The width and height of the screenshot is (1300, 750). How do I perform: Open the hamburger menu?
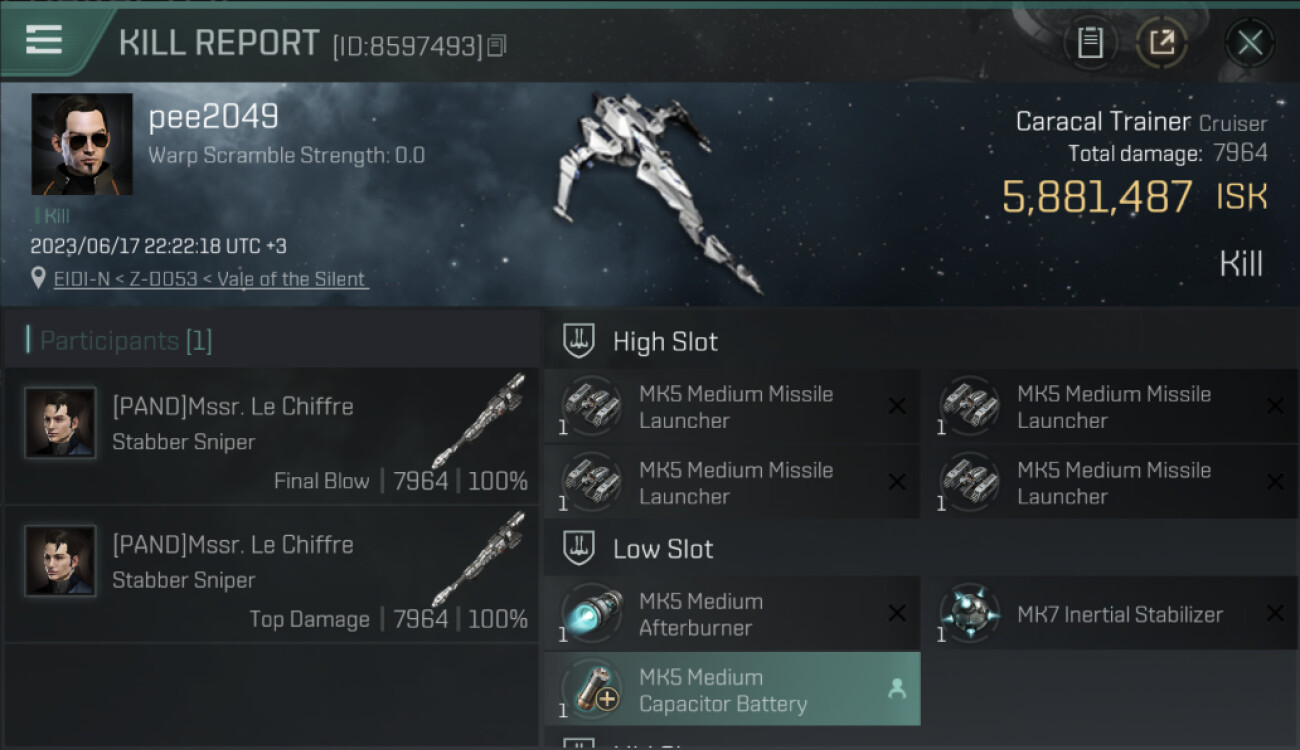[44, 40]
